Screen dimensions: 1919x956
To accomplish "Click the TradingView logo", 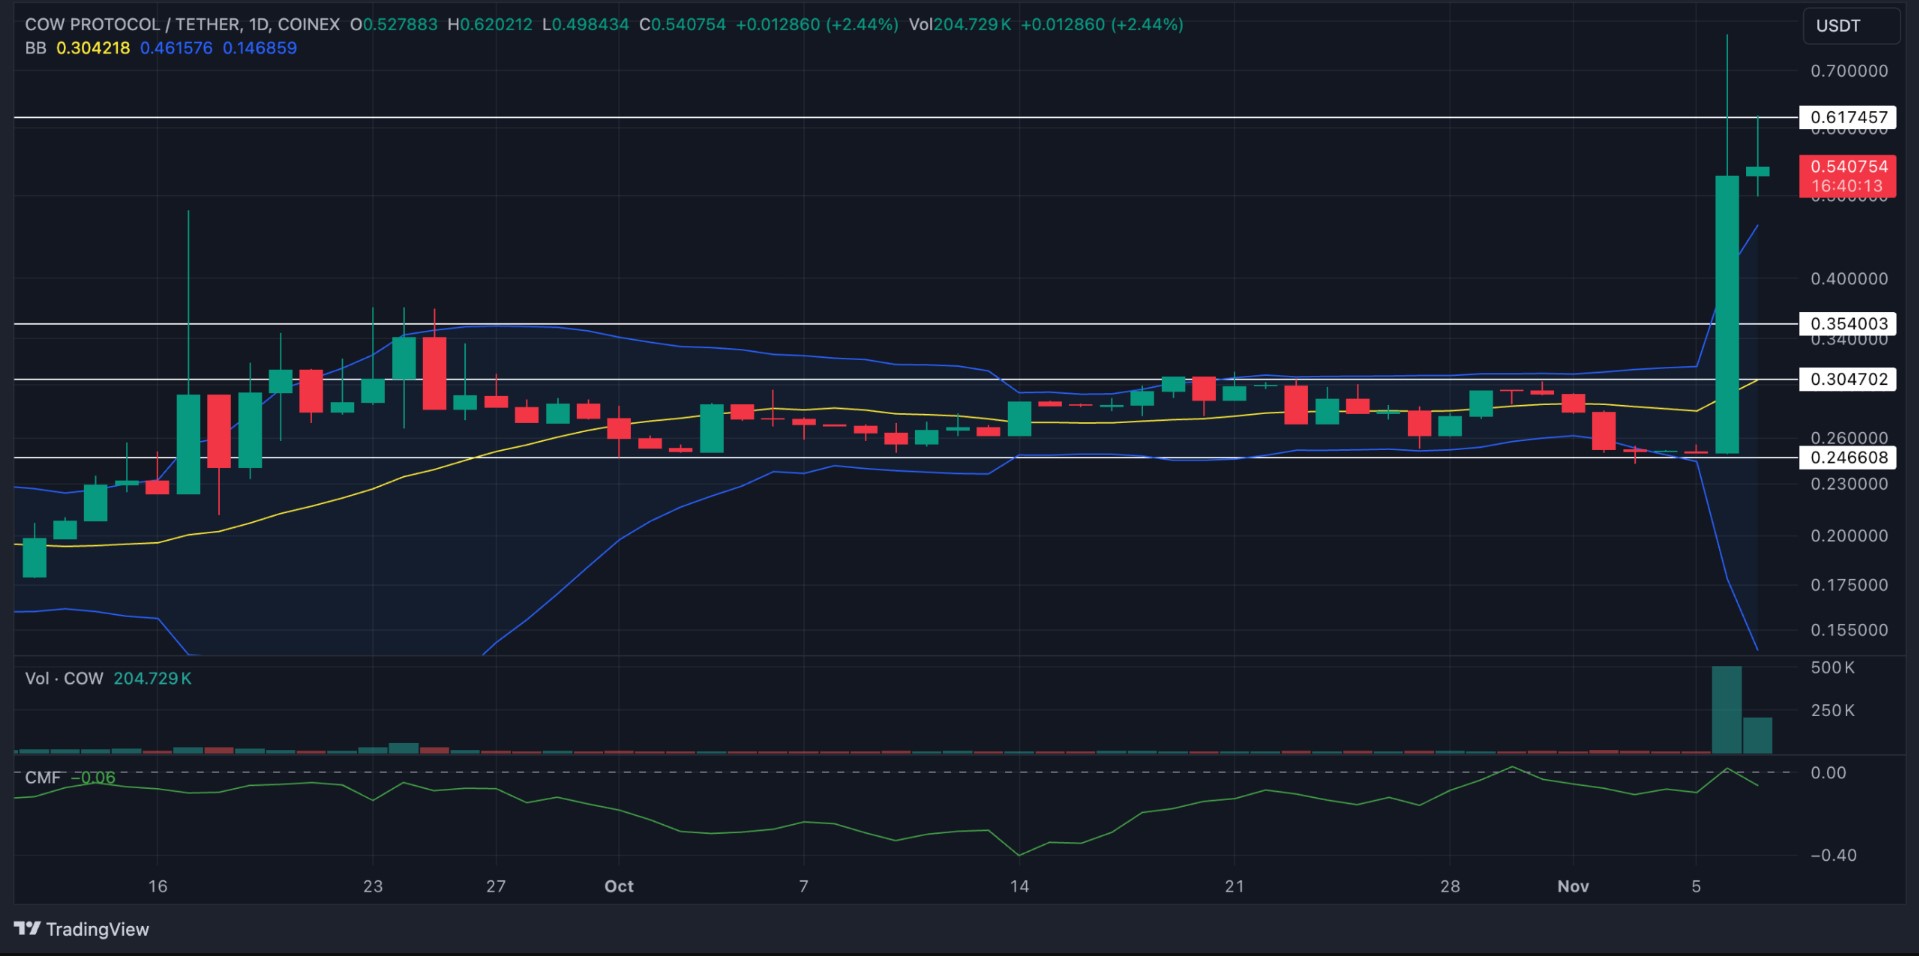I will click(x=82, y=929).
